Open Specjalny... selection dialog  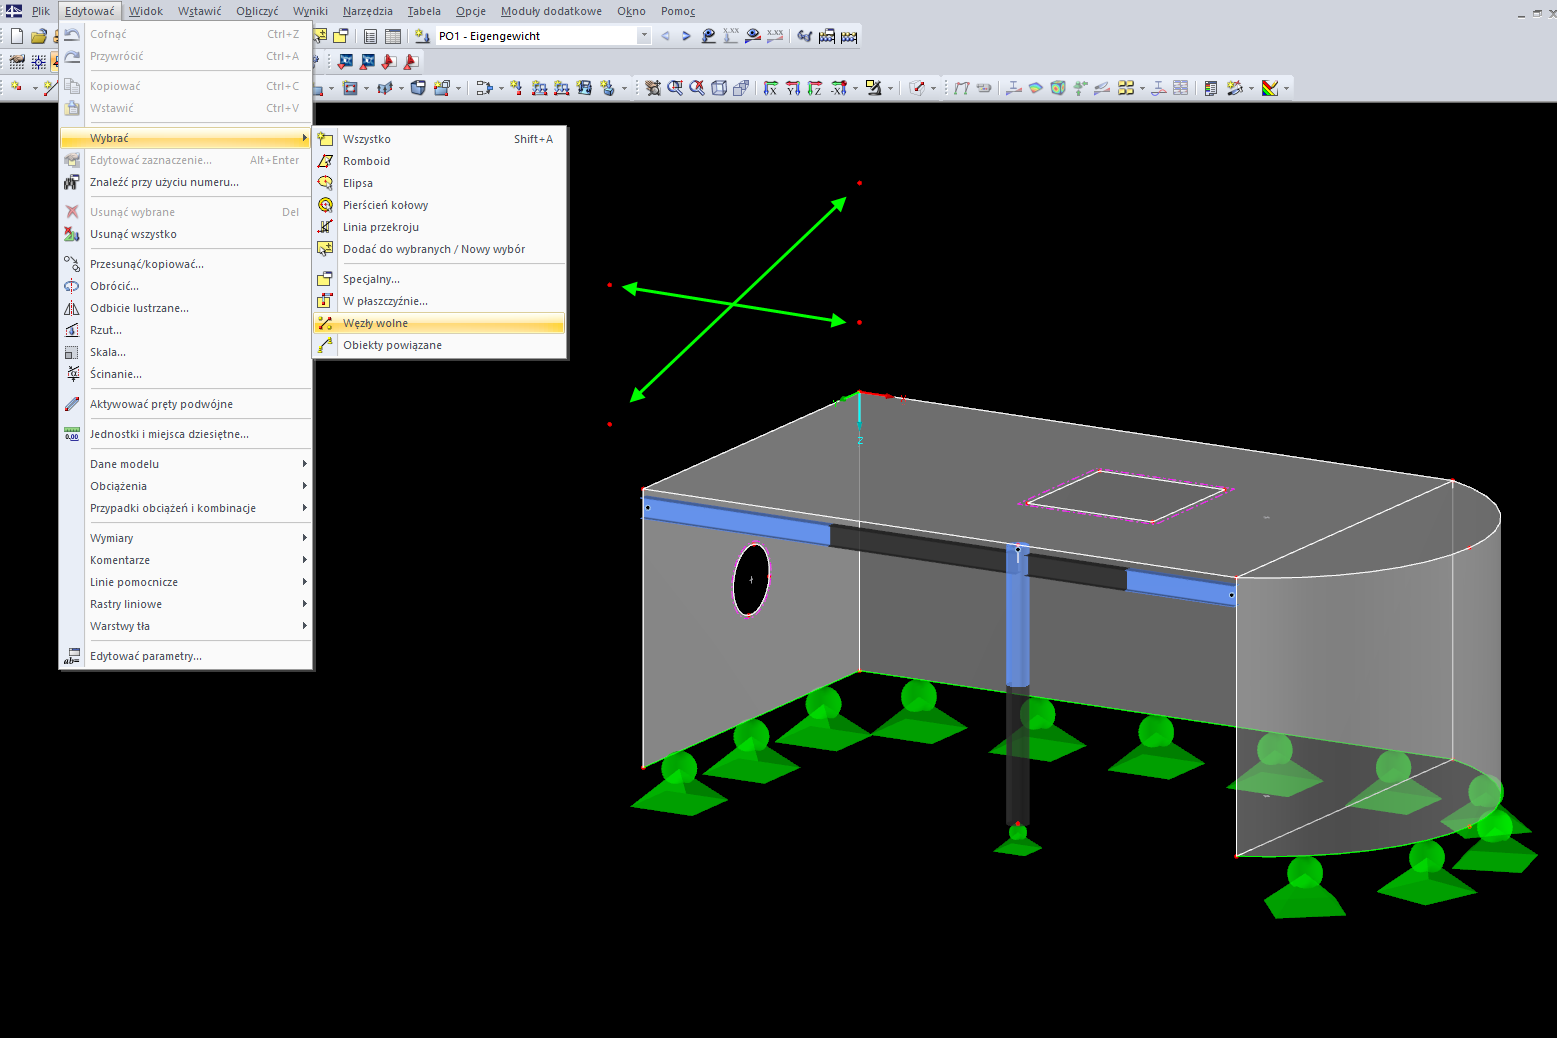[440, 279]
